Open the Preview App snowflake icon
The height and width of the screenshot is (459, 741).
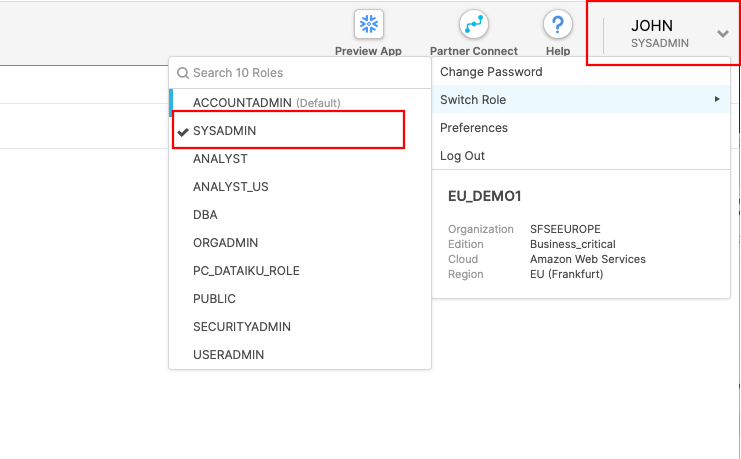tap(370, 25)
